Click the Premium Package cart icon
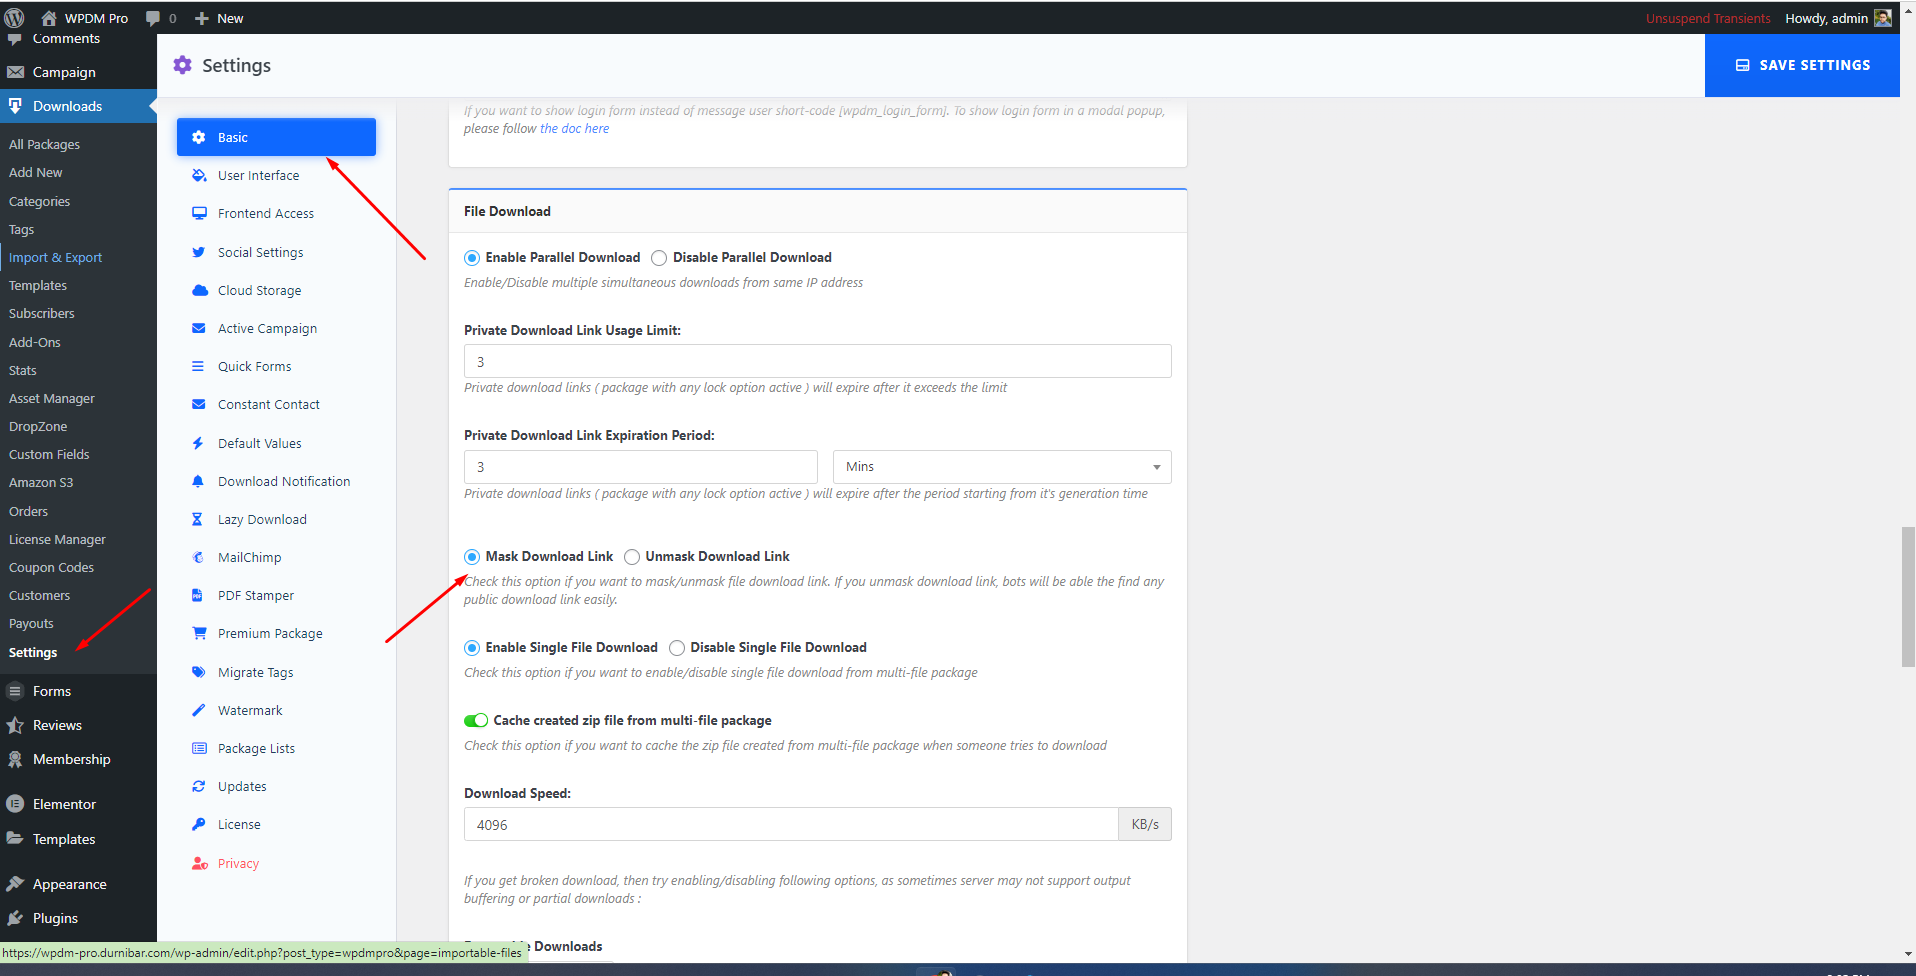This screenshot has width=1916, height=976. (199, 633)
